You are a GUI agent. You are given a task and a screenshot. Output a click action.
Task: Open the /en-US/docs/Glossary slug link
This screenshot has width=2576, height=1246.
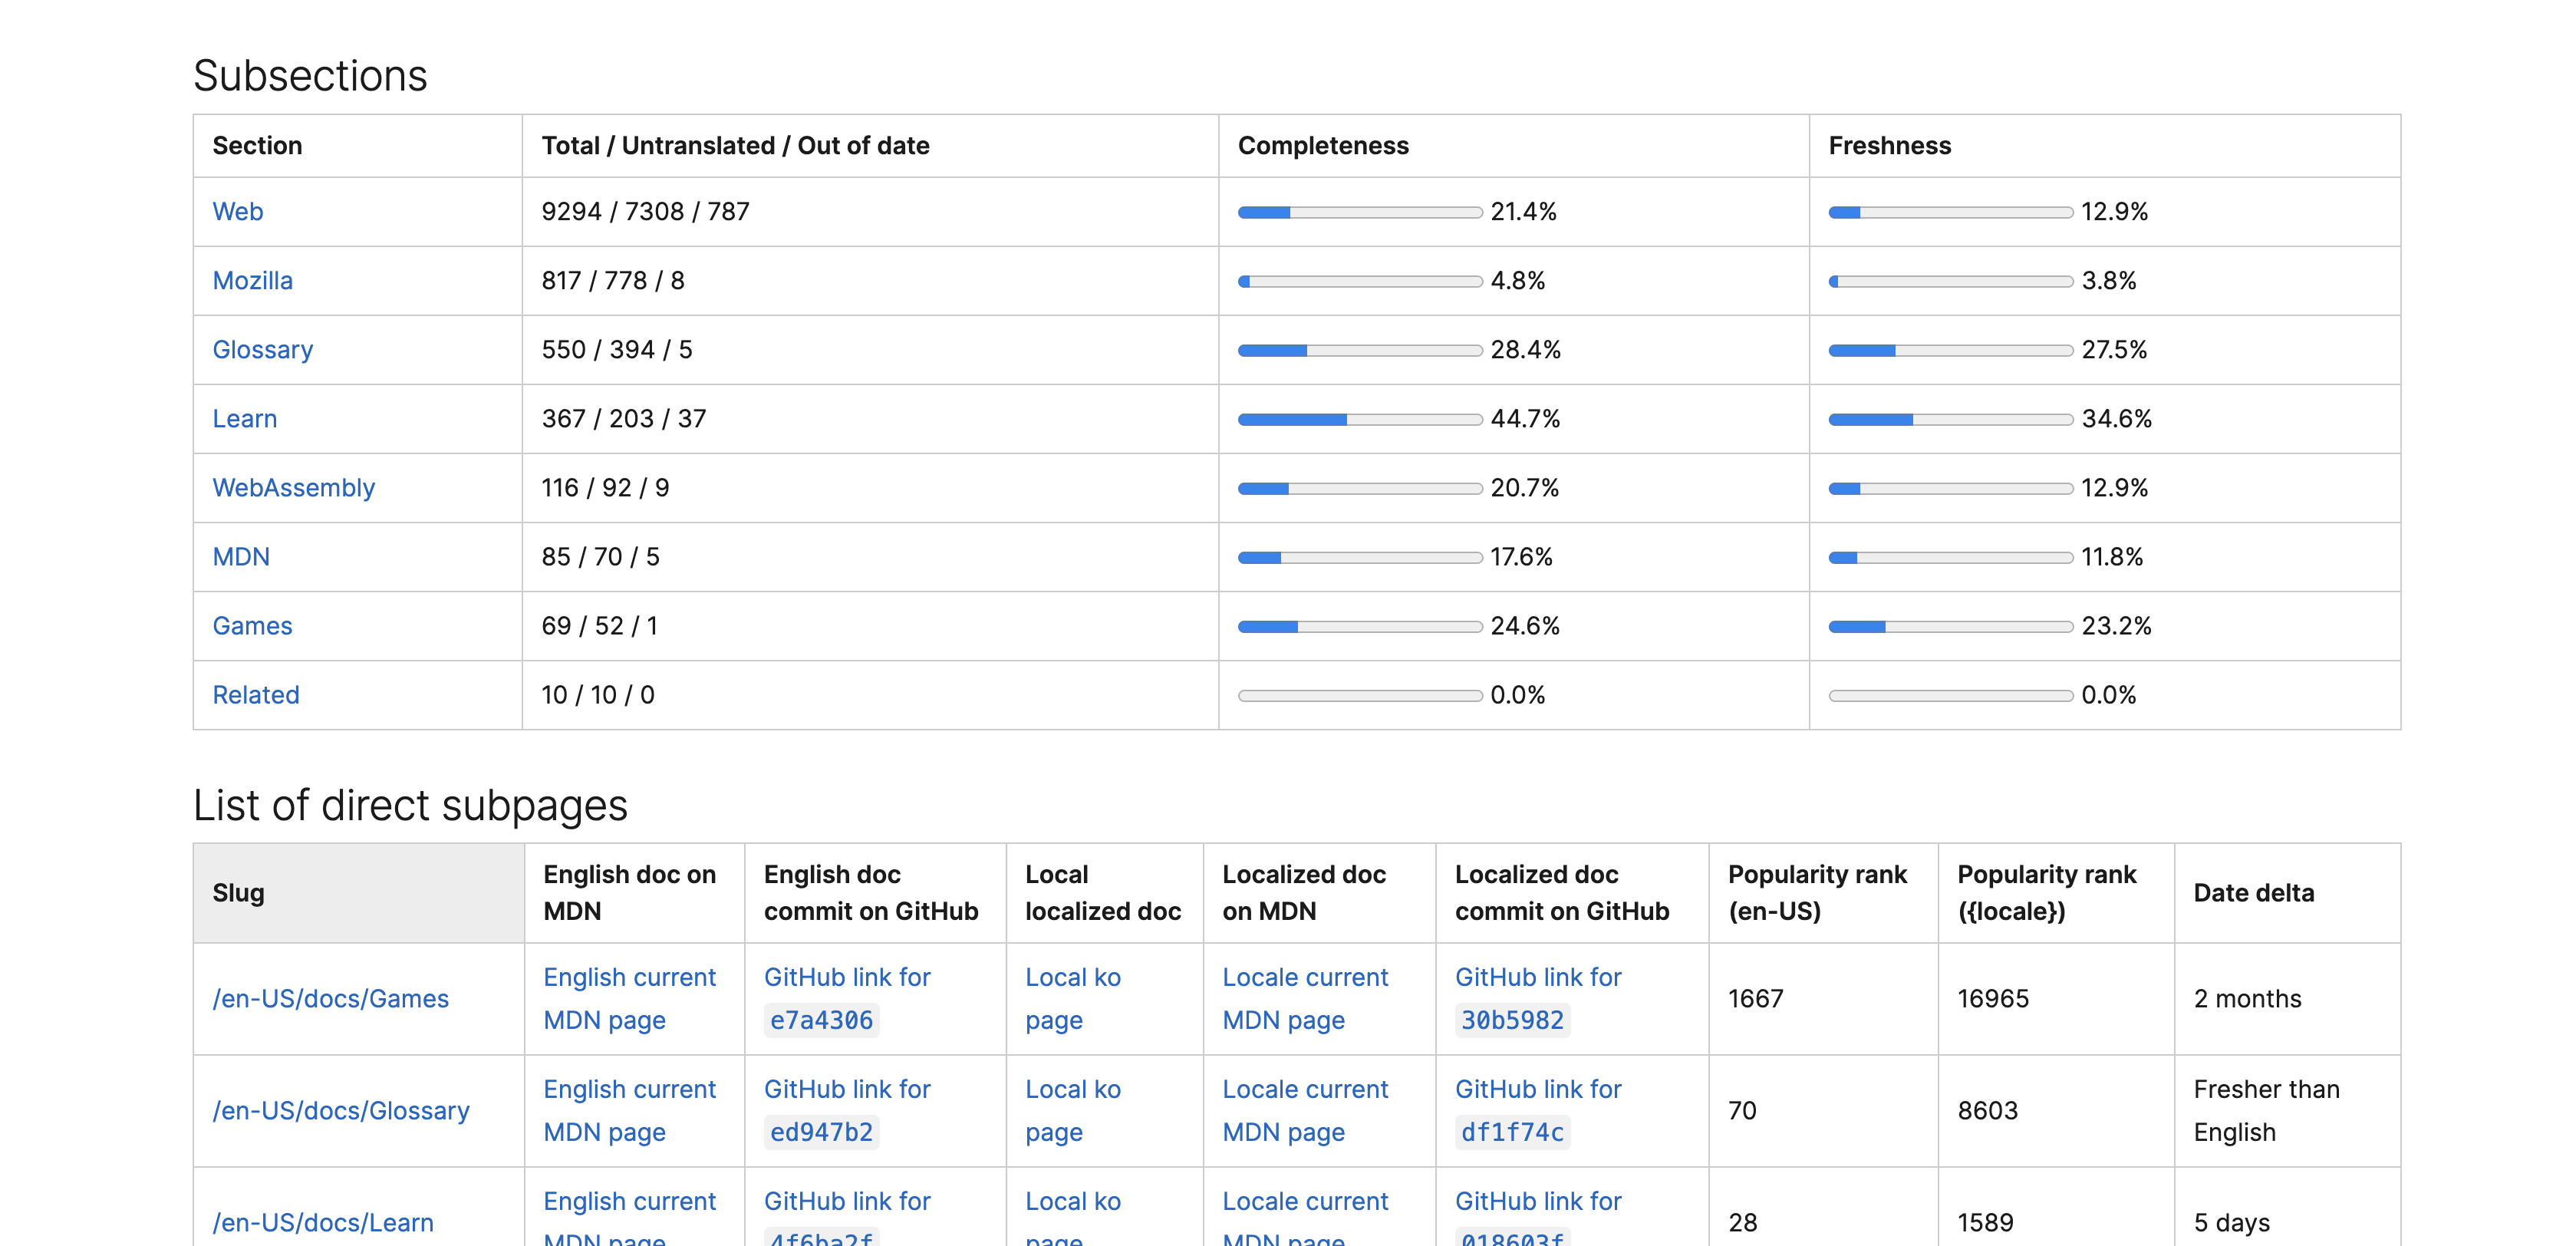[x=340, y=1111]
